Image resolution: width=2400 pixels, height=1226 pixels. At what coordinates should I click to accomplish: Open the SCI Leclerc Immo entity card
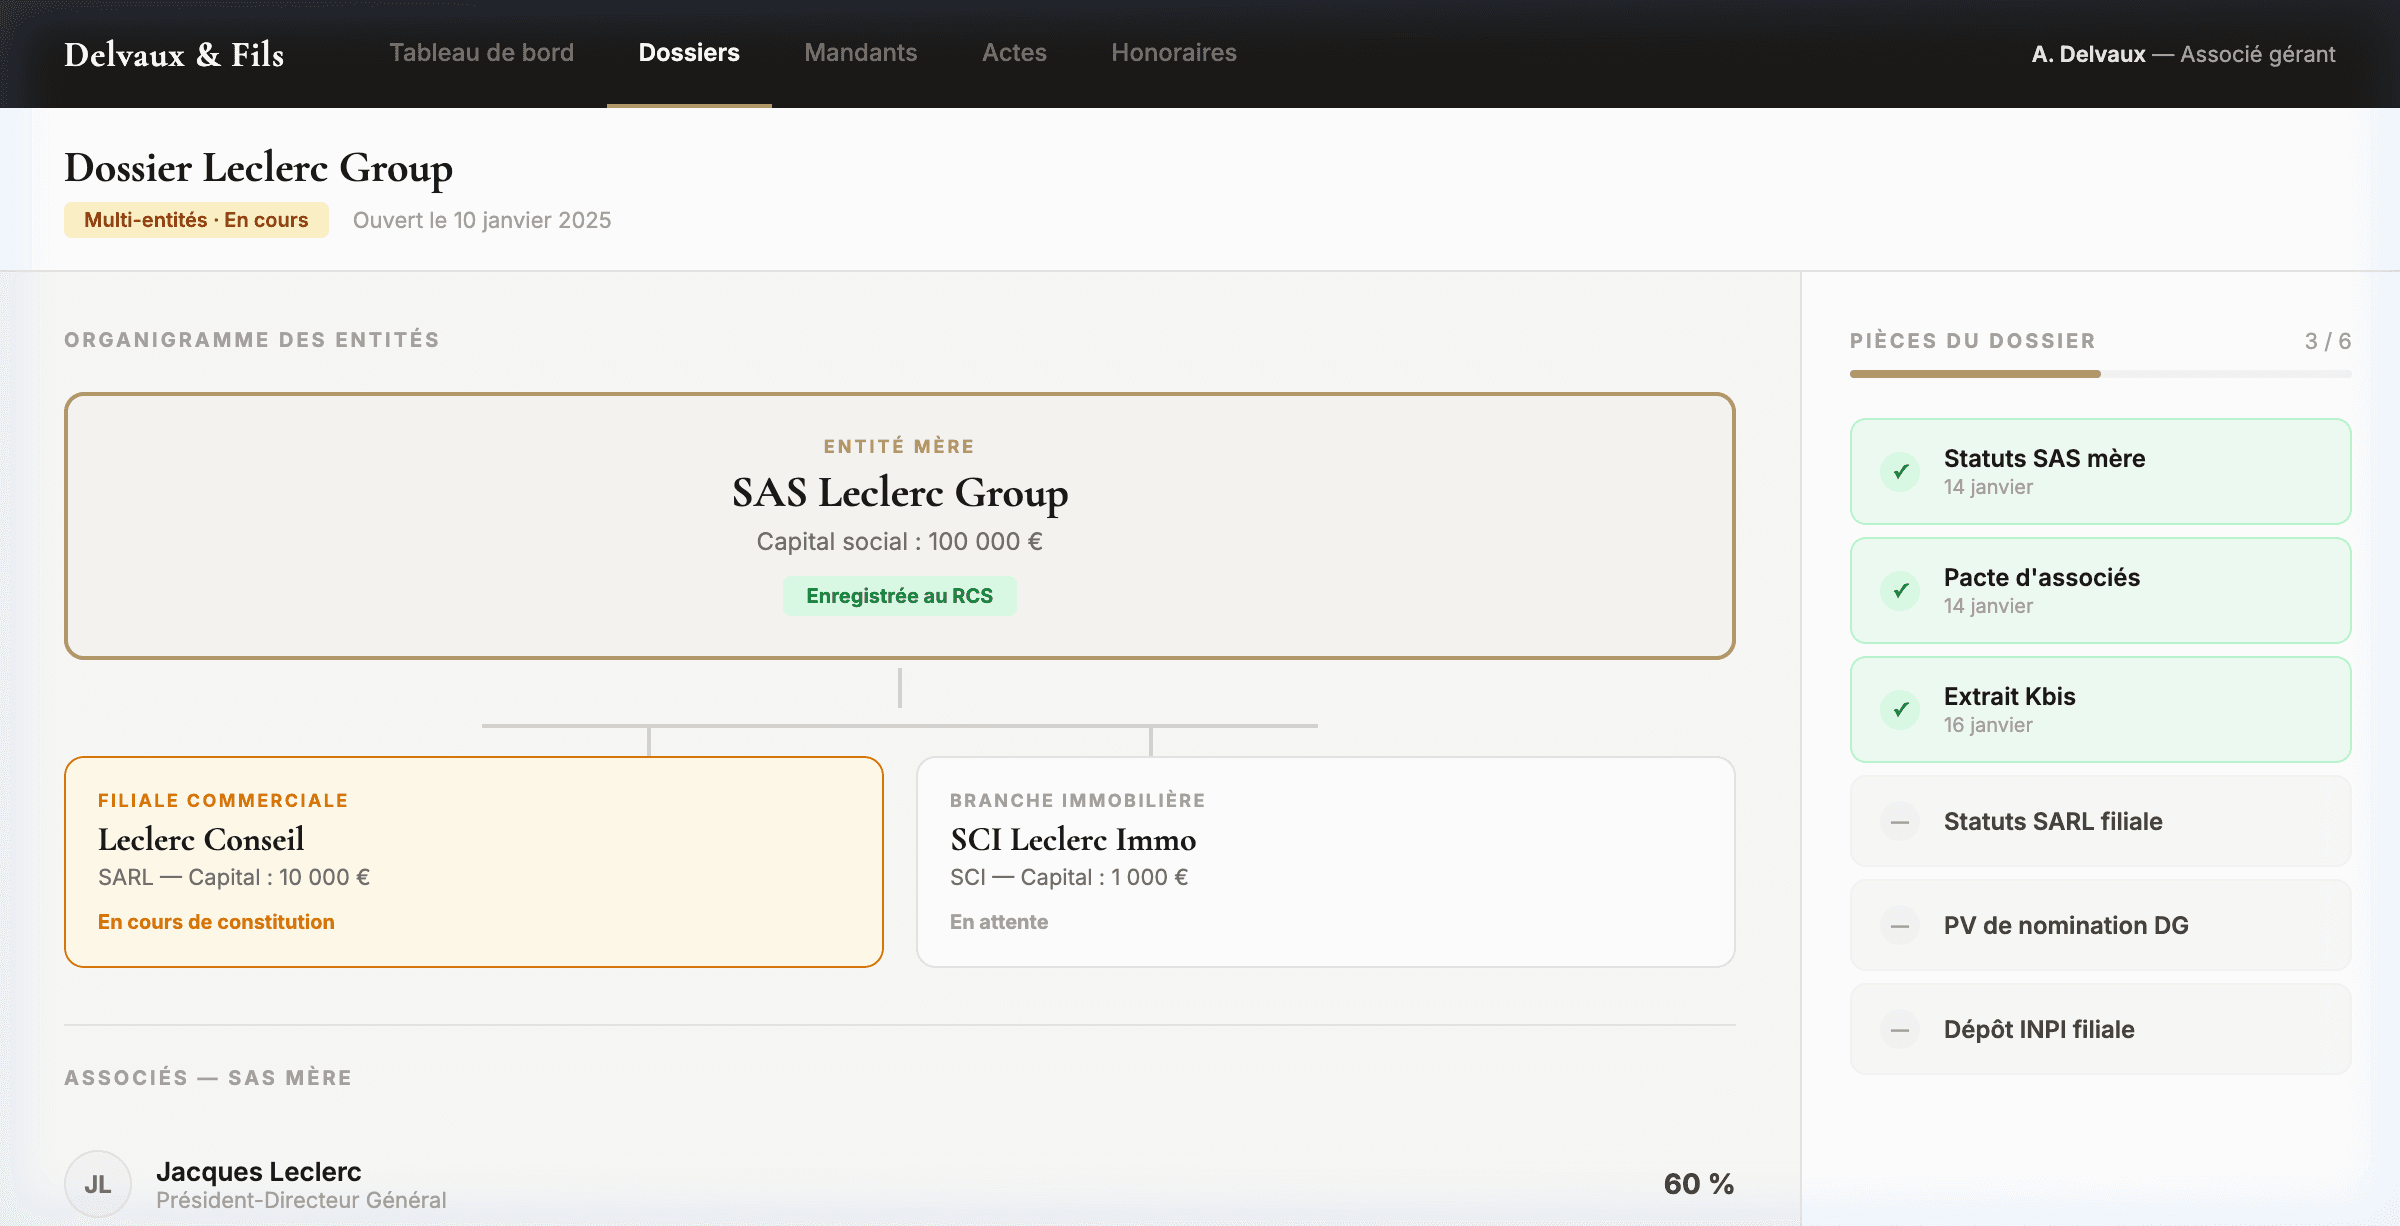[1325, 861]
